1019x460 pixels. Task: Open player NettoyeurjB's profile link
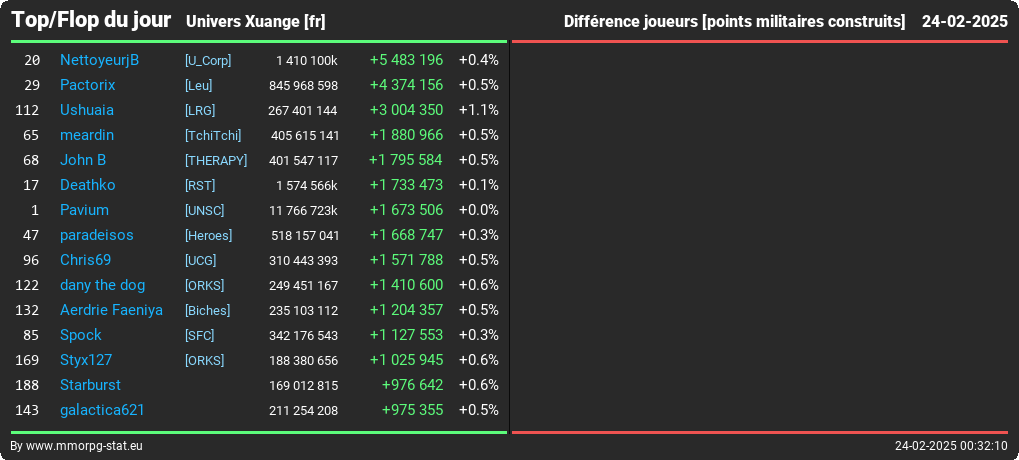pos(99,60)
